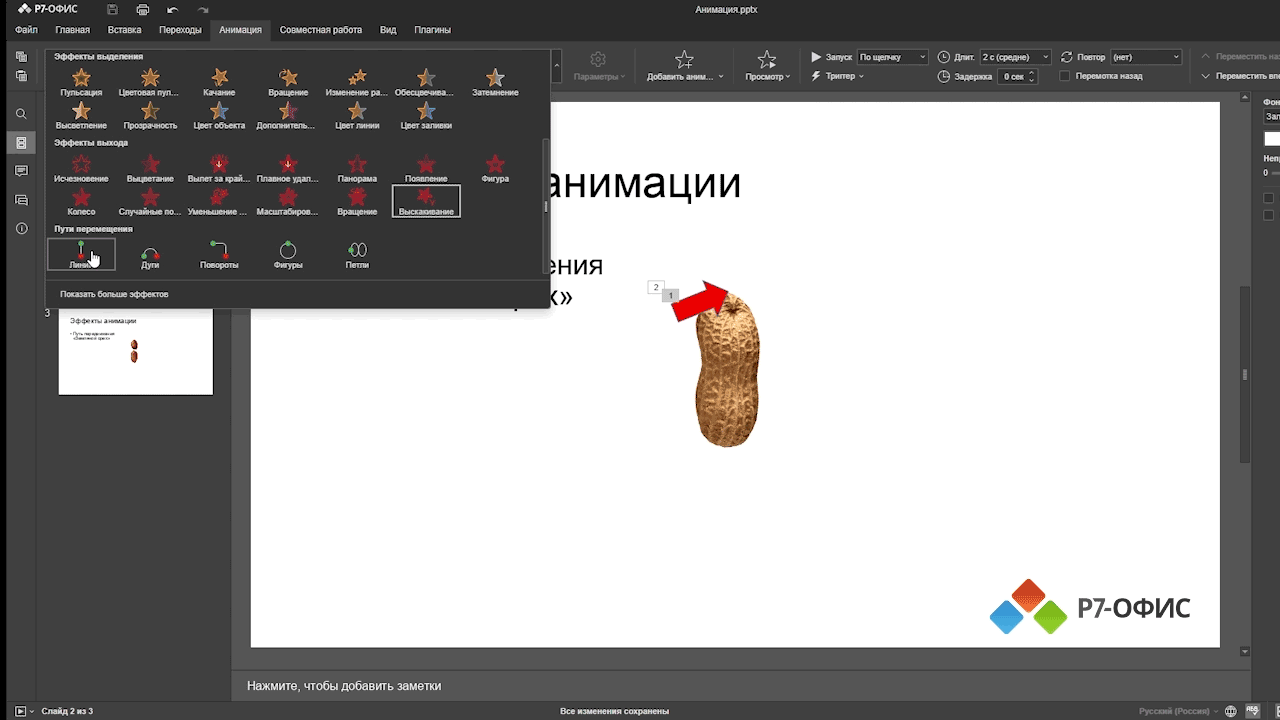Switch to the Главная tab
This screenshot has width=1280, height=720.
[72, 30]
